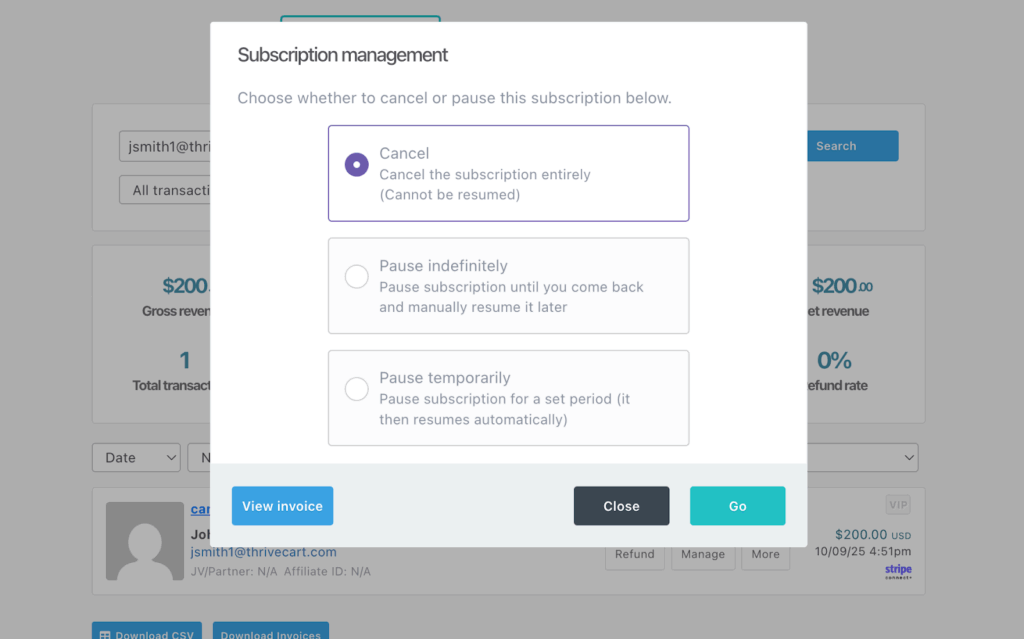Click the jsmith1@thrivecart.com email link
Screen dimensions: 1024x639
[x=264, y=552]
